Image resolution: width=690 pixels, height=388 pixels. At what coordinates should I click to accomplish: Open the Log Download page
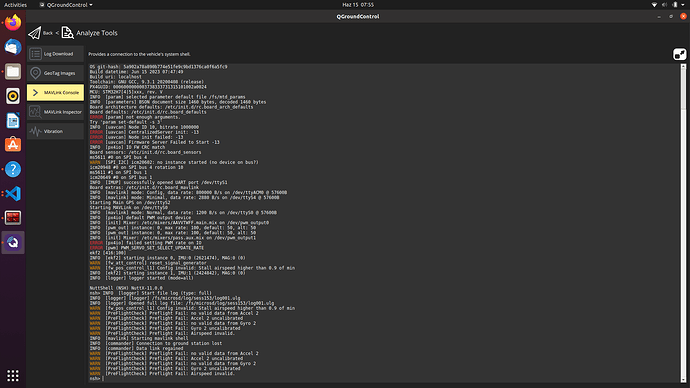coord(55,54)
